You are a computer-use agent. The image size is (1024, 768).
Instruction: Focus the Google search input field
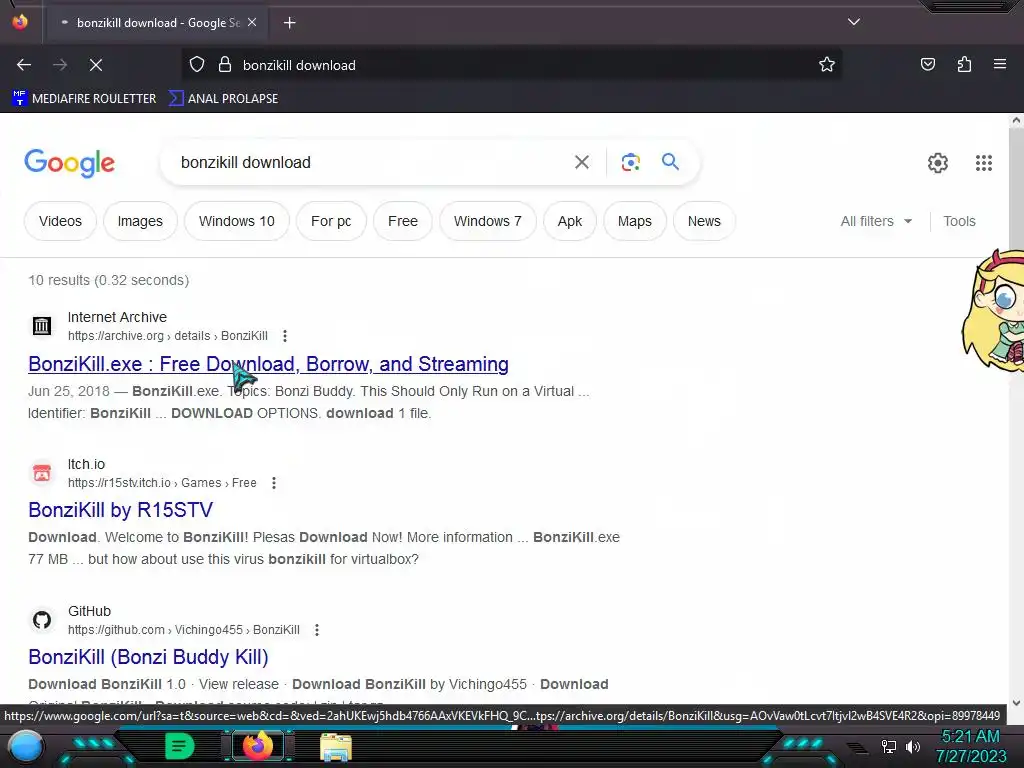(372, 162)
